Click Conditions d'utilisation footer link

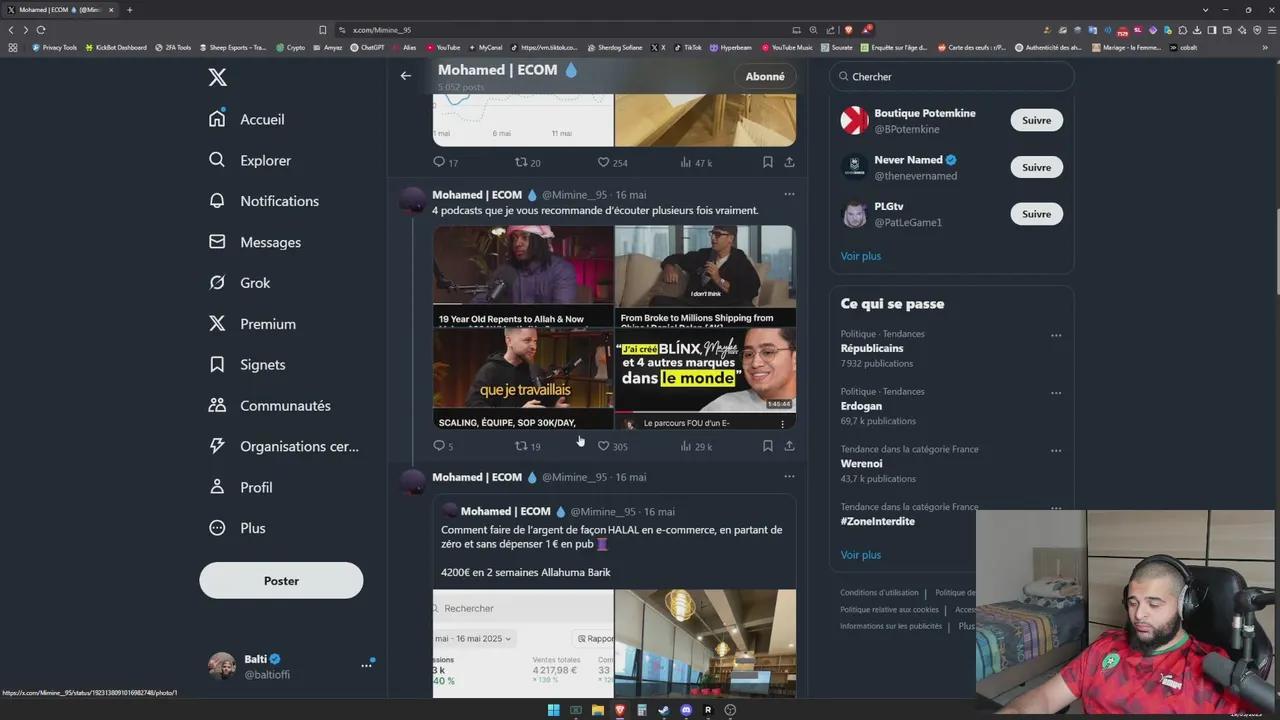pos(879,593)
